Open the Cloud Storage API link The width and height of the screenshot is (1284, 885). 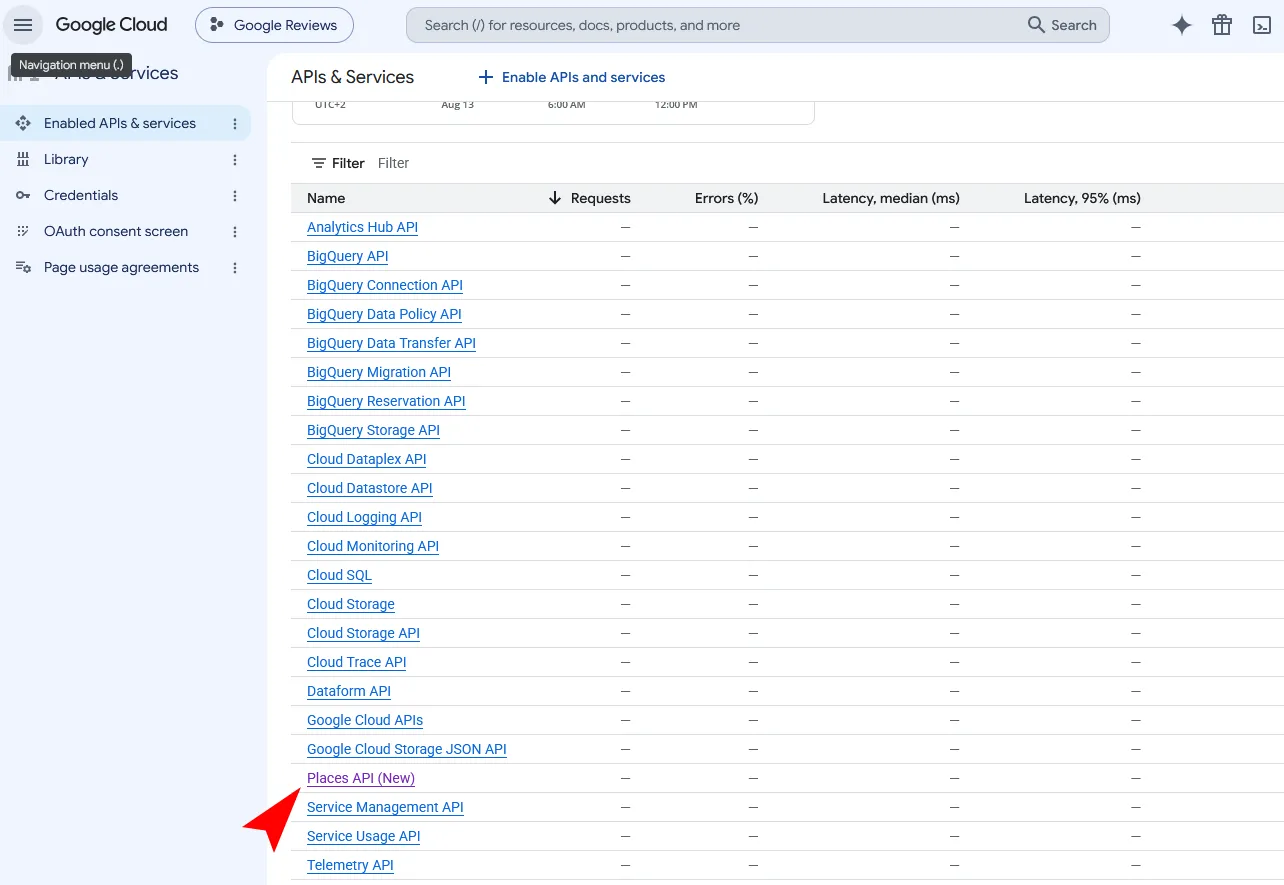pos(363,634)
